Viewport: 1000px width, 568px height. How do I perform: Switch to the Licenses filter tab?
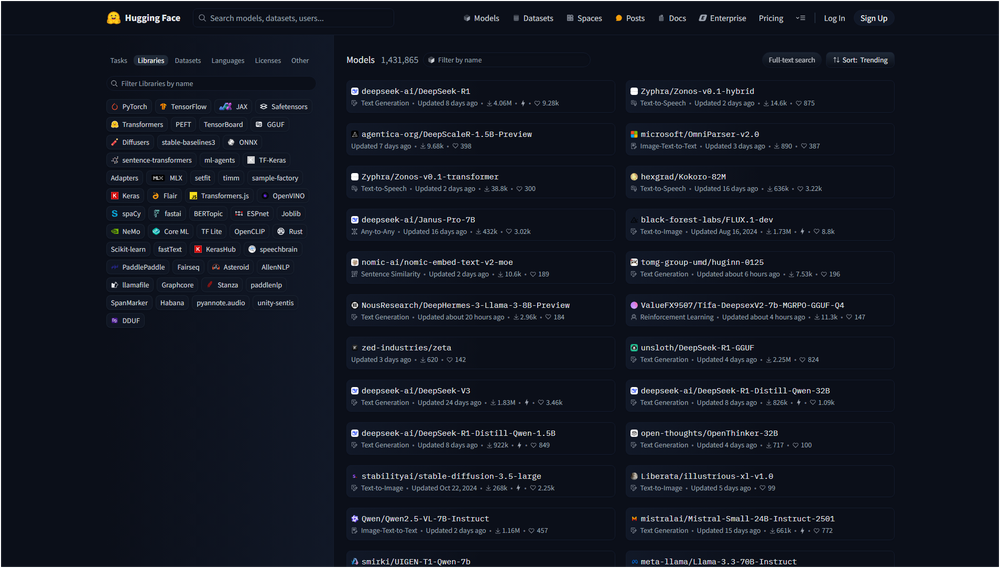[268, 61]
